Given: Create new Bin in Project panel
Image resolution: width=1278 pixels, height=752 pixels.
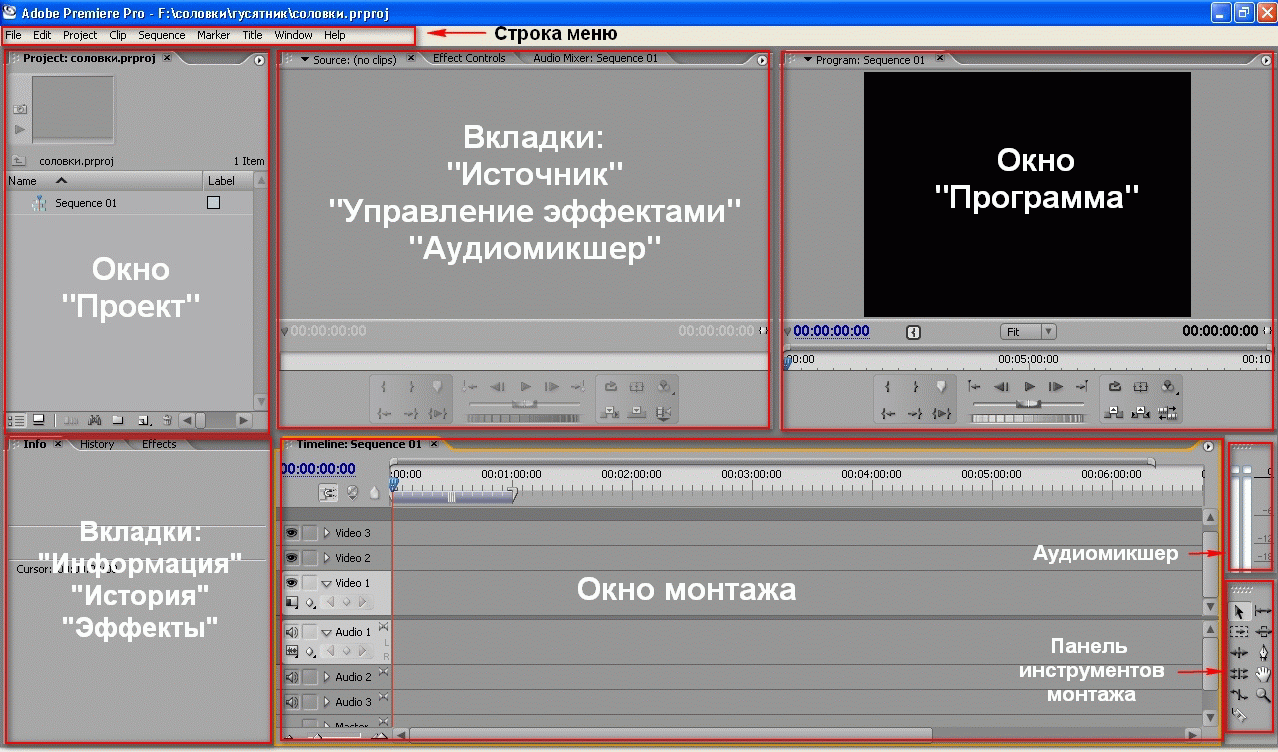Looking at the screenshot, I should coord(117,420).
